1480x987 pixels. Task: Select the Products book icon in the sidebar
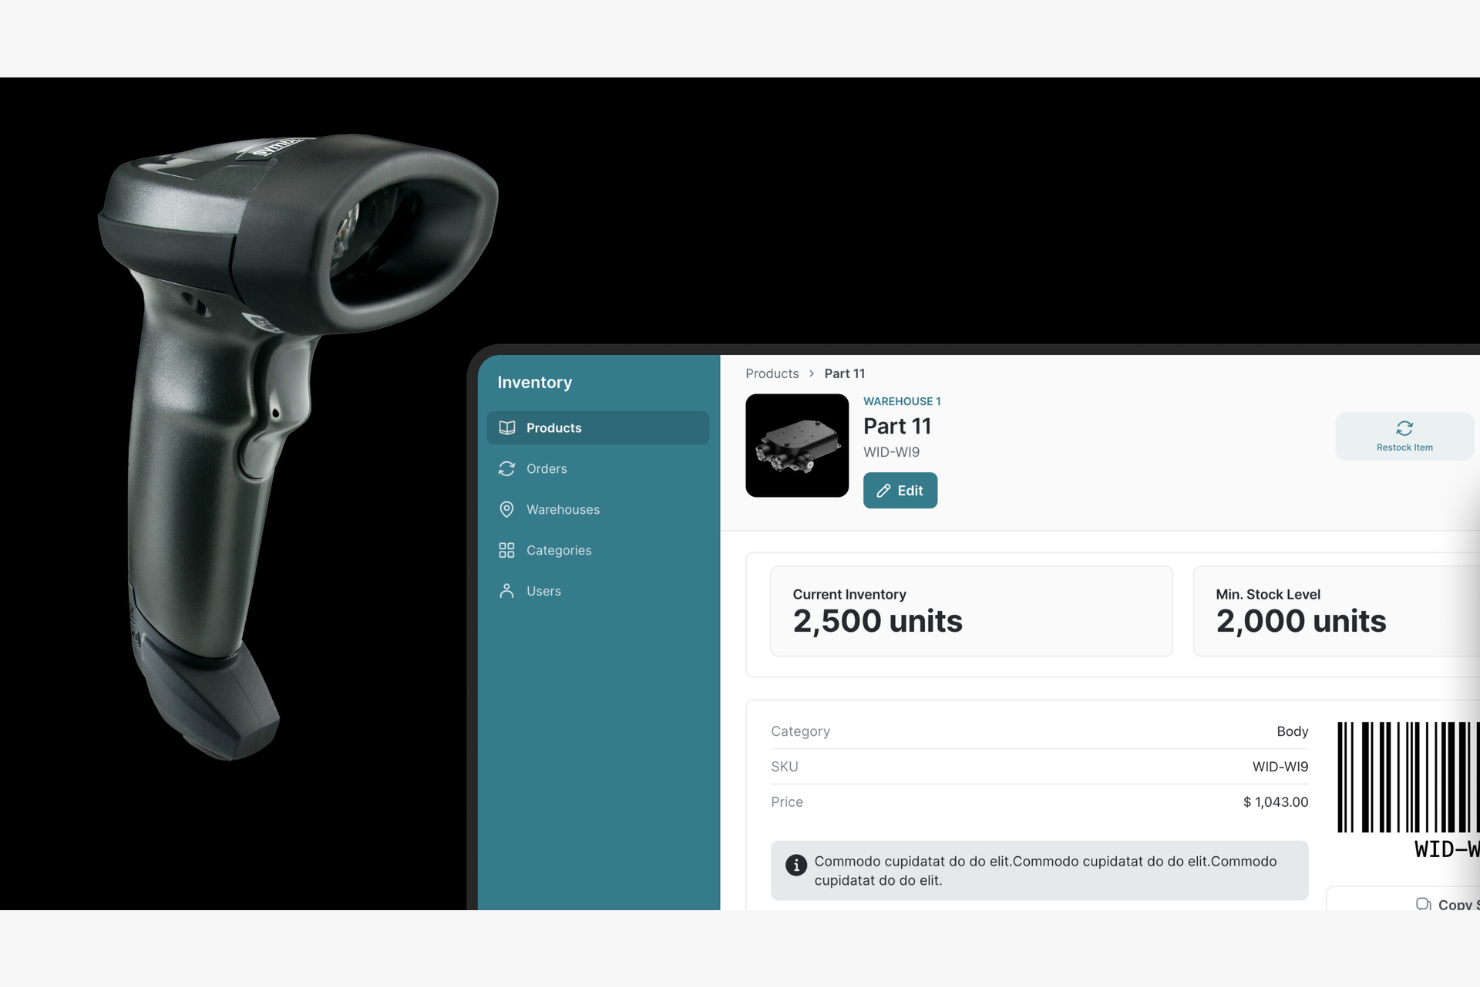507,427
